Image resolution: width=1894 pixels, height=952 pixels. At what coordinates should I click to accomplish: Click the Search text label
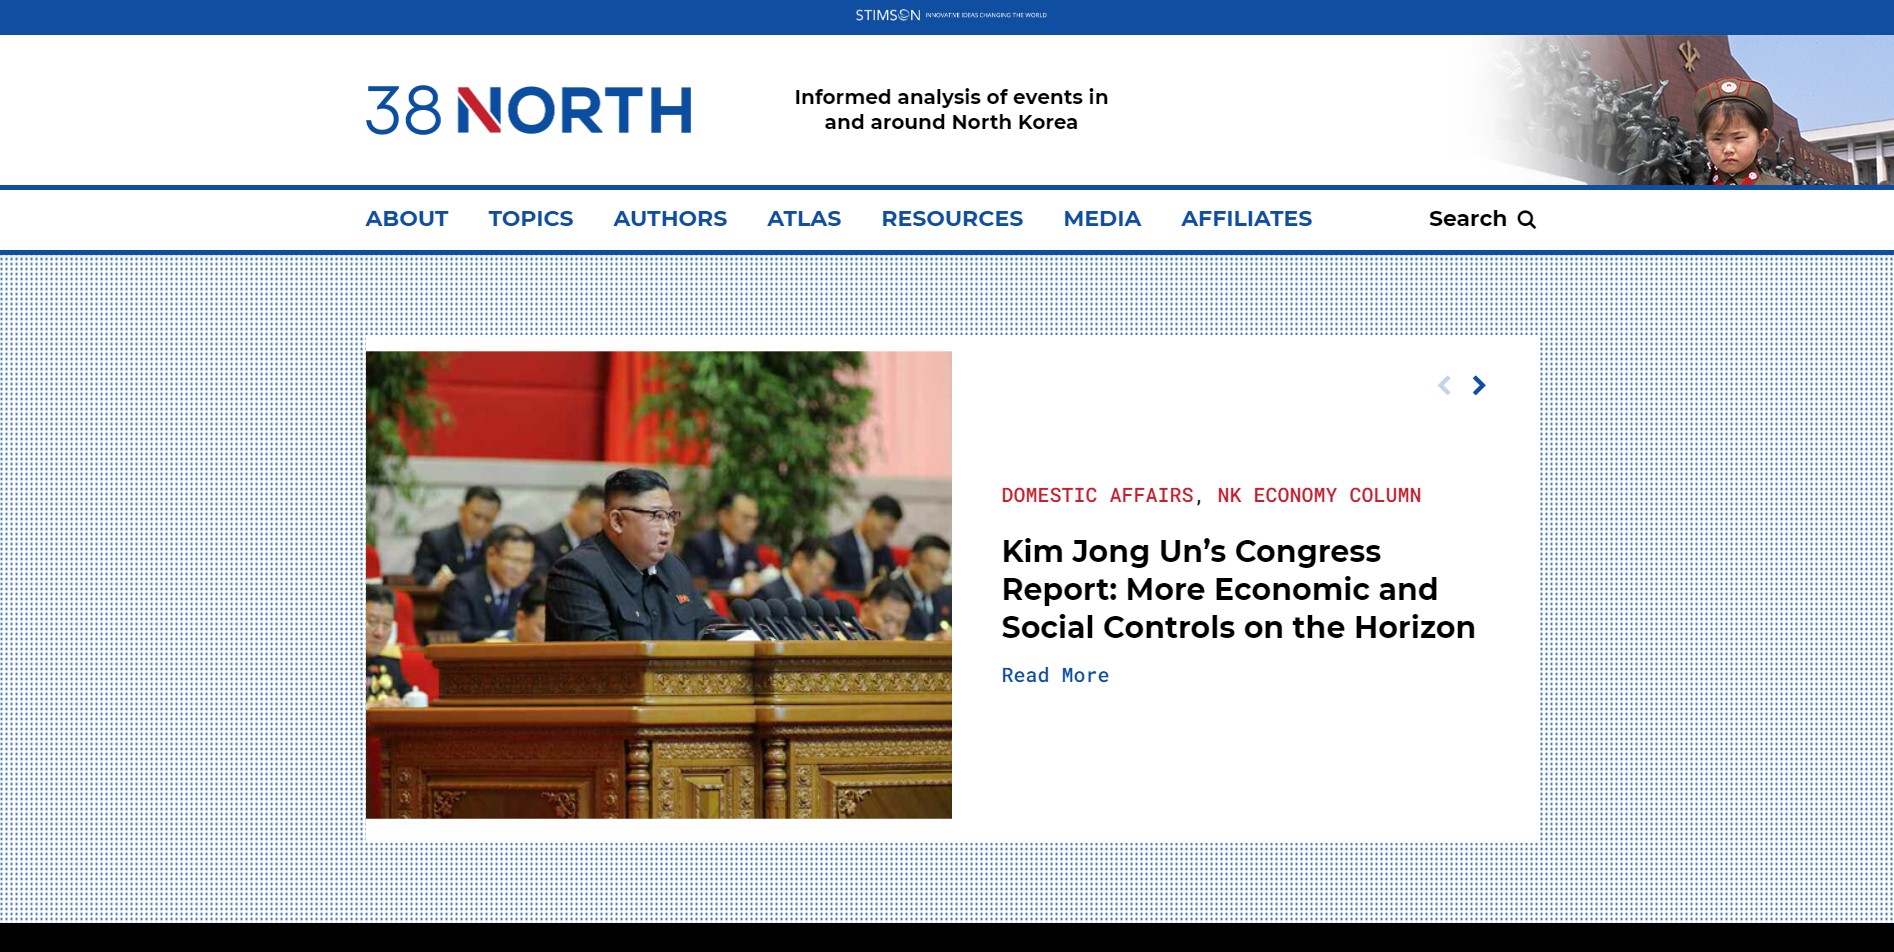tap(1467, 219)
